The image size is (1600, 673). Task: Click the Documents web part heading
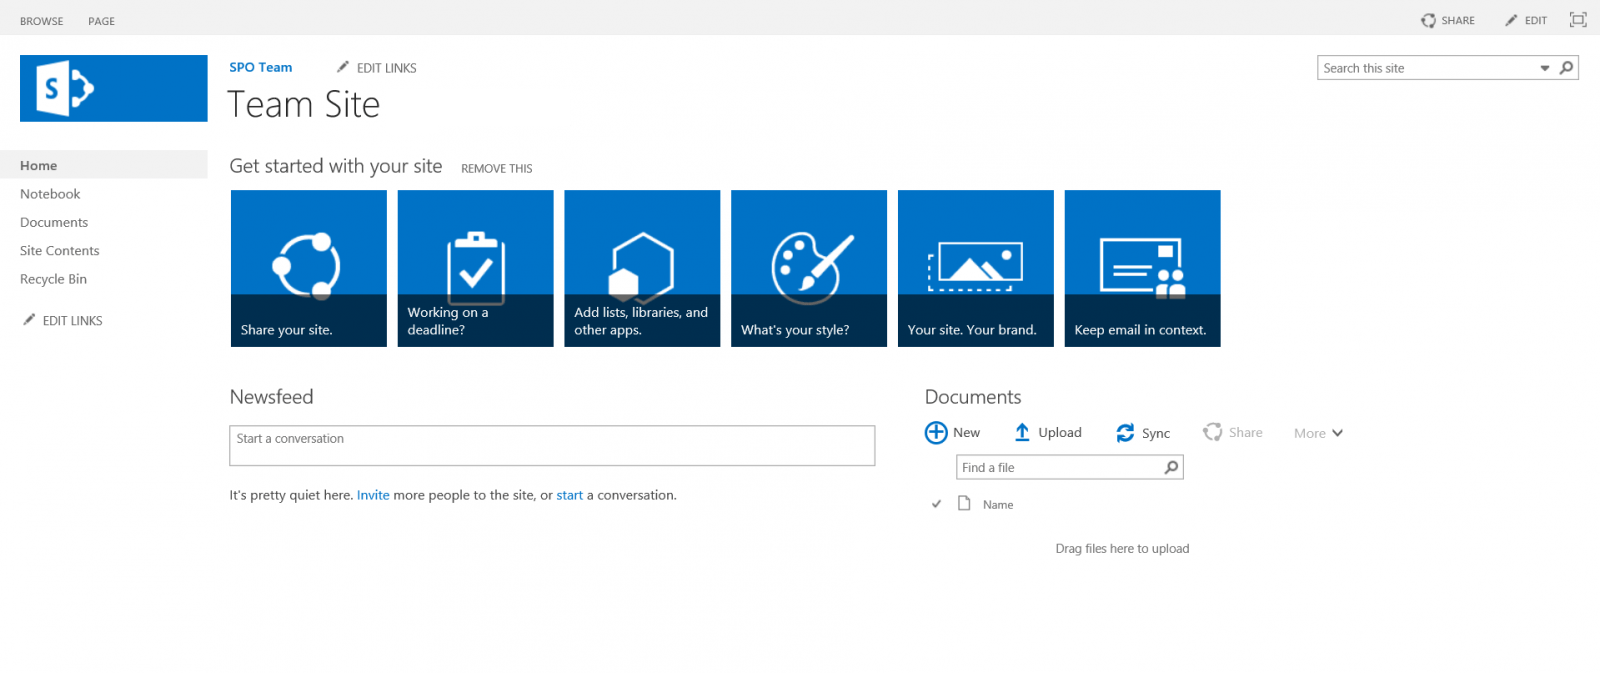coord(973,397)
